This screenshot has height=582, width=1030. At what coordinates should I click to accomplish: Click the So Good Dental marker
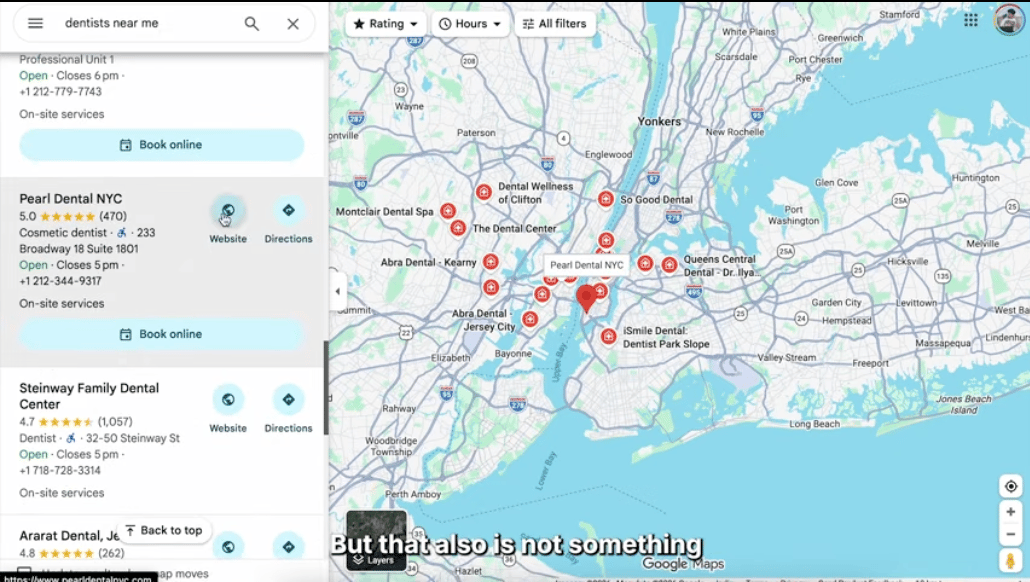click(606, 199)
